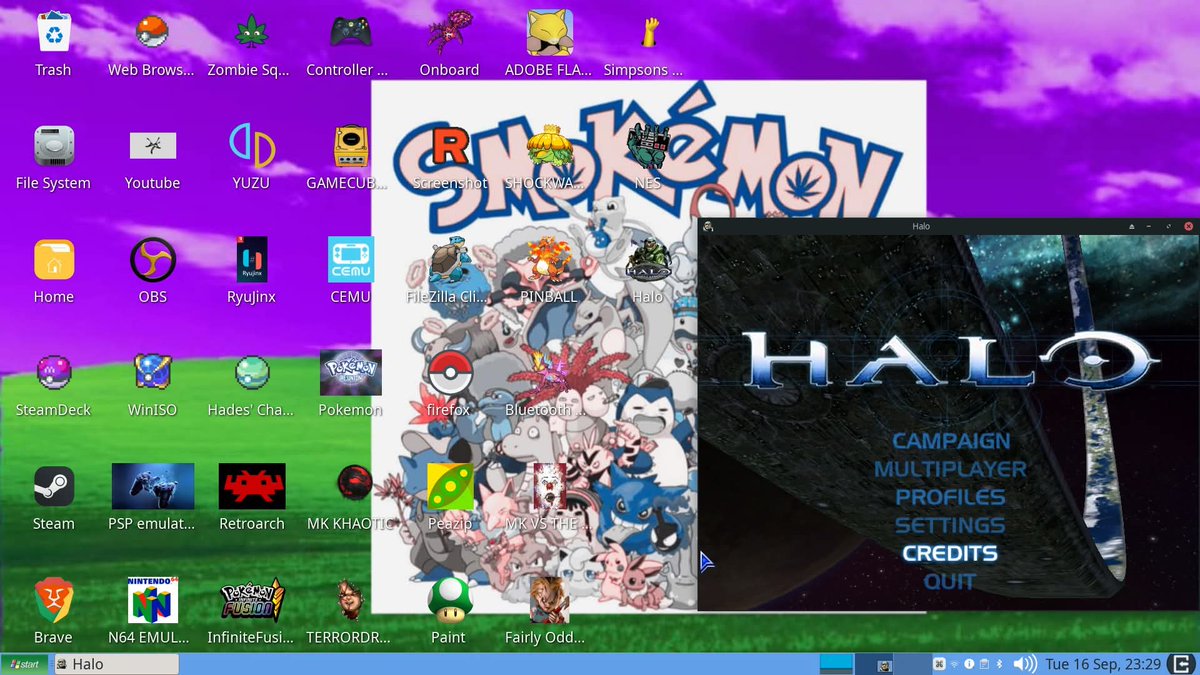Image resolution: width=1200 pixels, height=675 pixels.
Task: Launch the MK VS THE desktop icon
Action: 549,486
